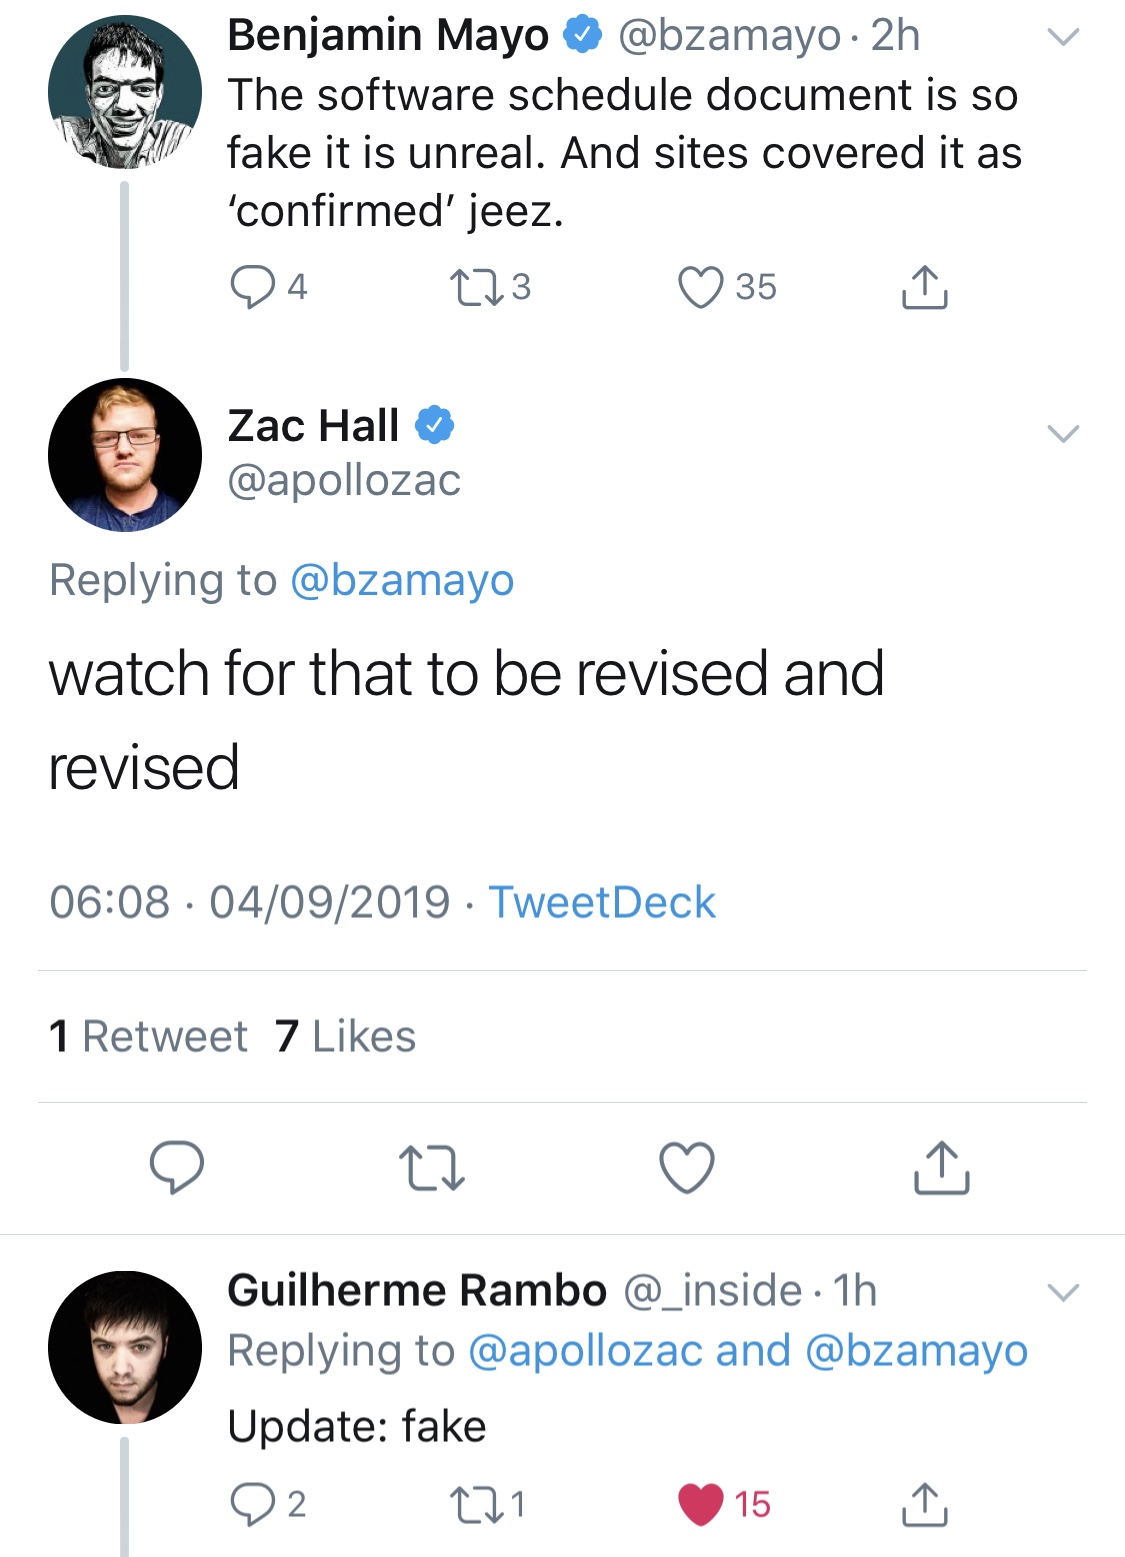
Task: Like Zac Hall's main tweet
Action: tap(687, 1167)
